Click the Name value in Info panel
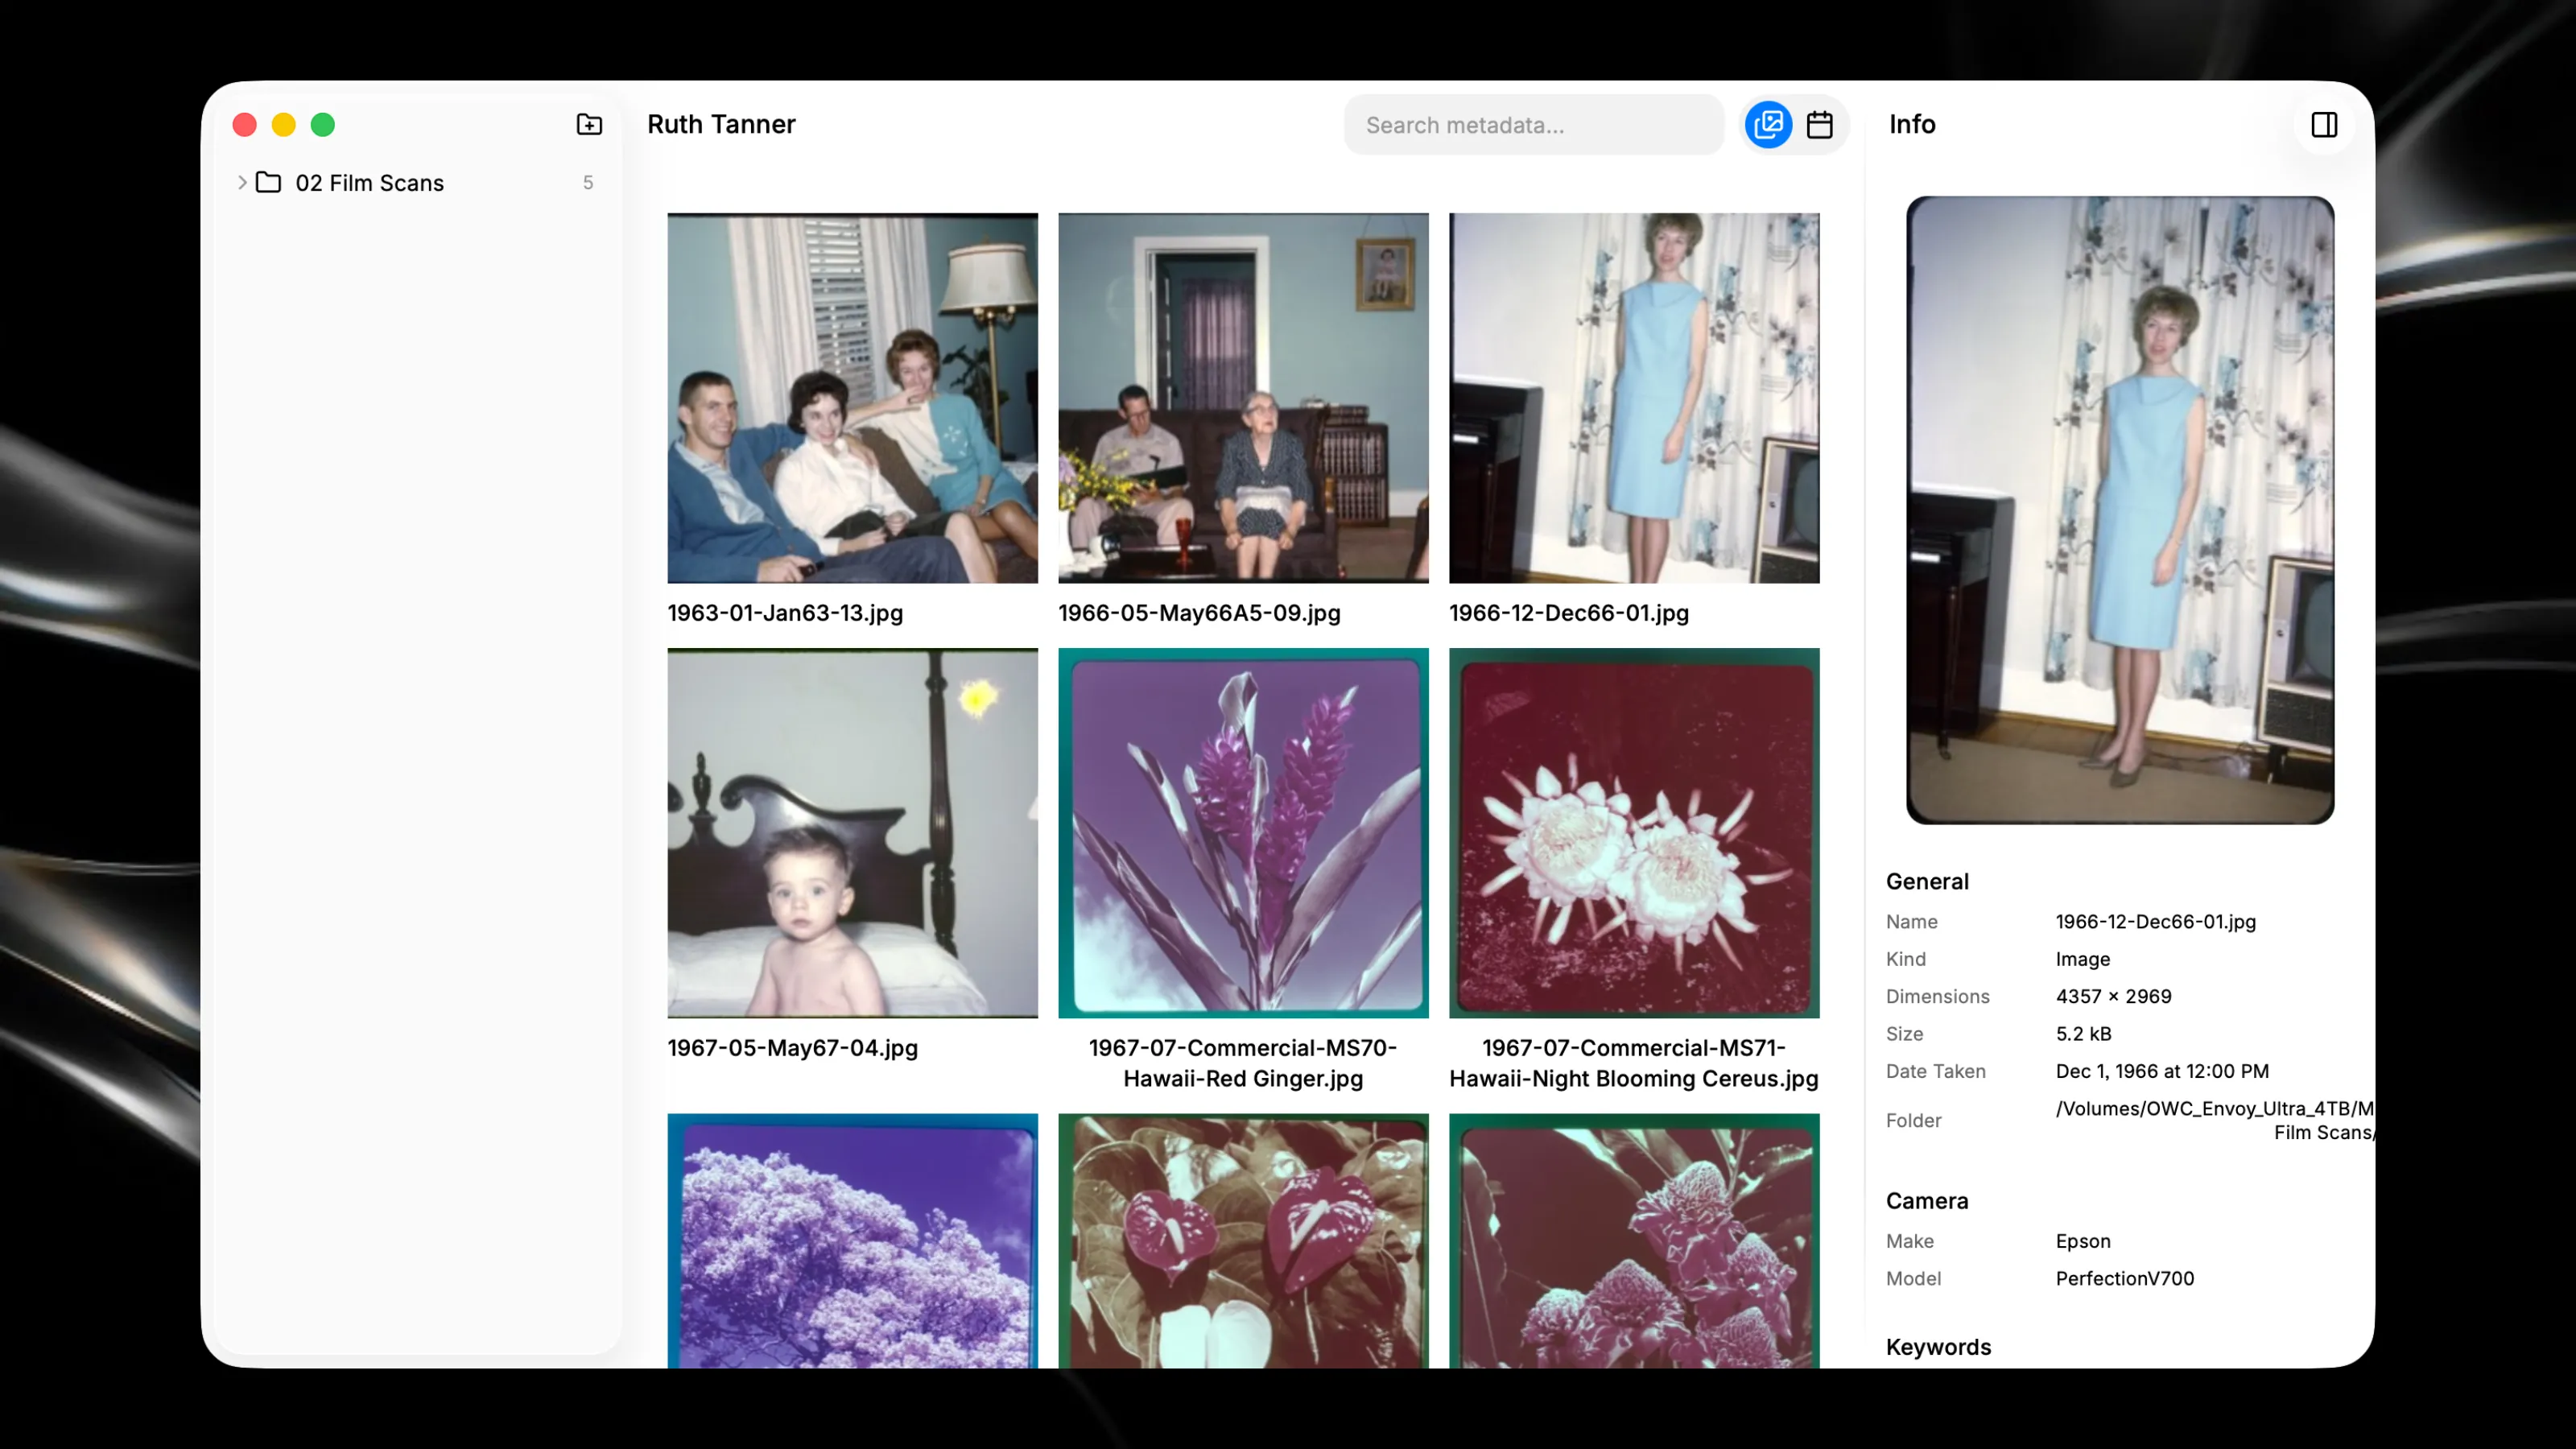The height and width of the screenshot is (1449, 2576). click(x=2155, y=921)
